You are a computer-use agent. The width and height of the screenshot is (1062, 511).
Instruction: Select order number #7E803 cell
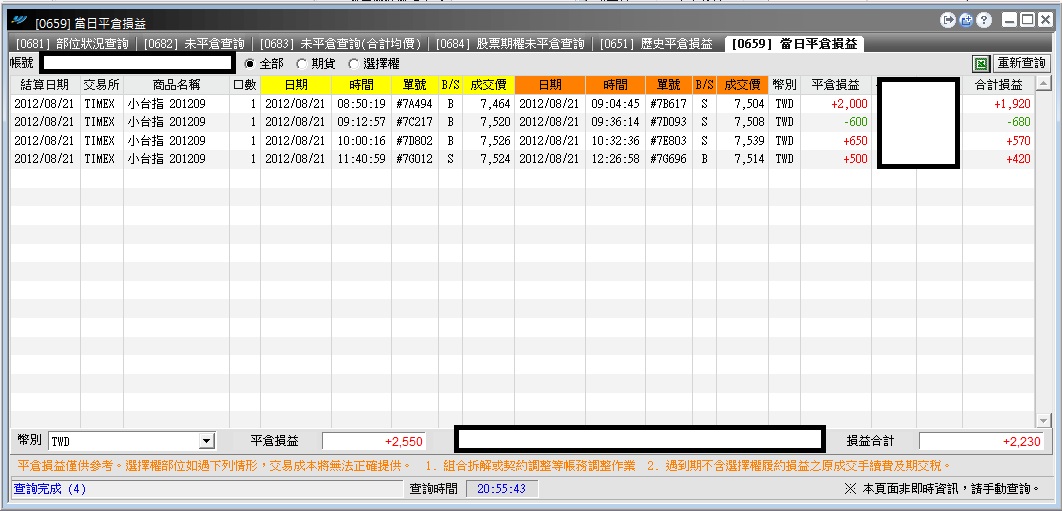click(668, 141)
